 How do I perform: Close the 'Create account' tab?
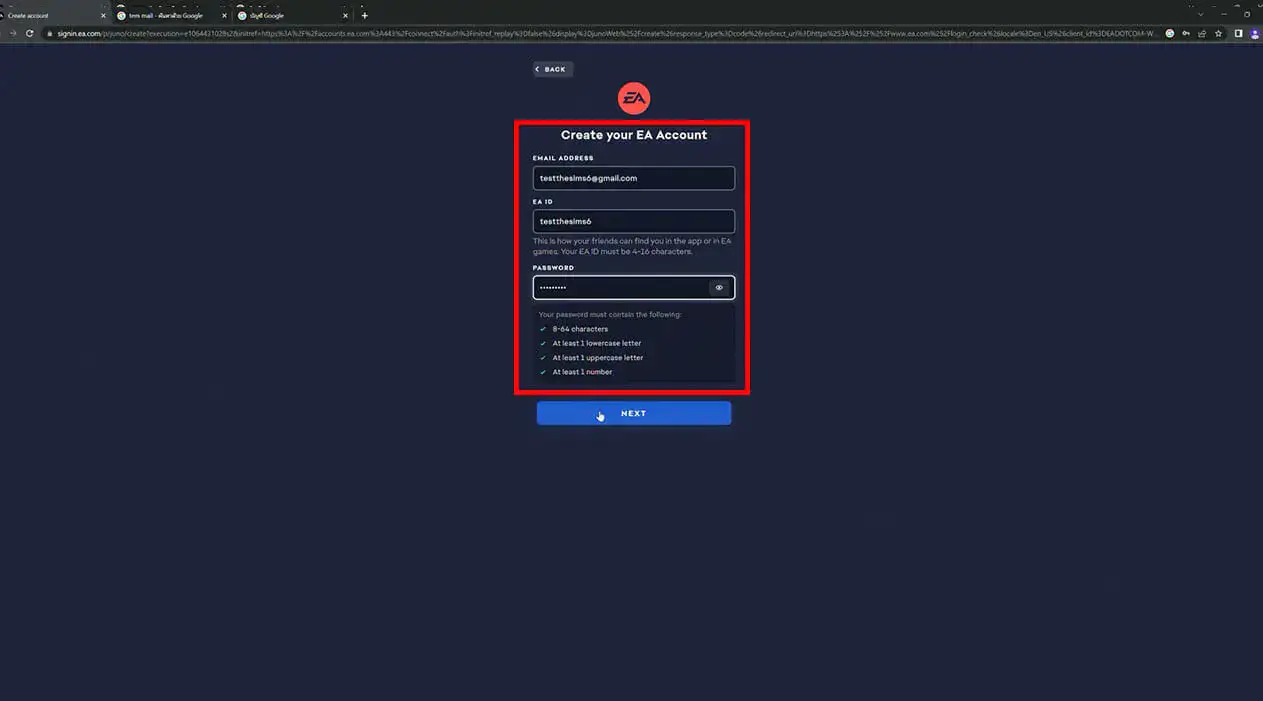click(x=102, y=15)
